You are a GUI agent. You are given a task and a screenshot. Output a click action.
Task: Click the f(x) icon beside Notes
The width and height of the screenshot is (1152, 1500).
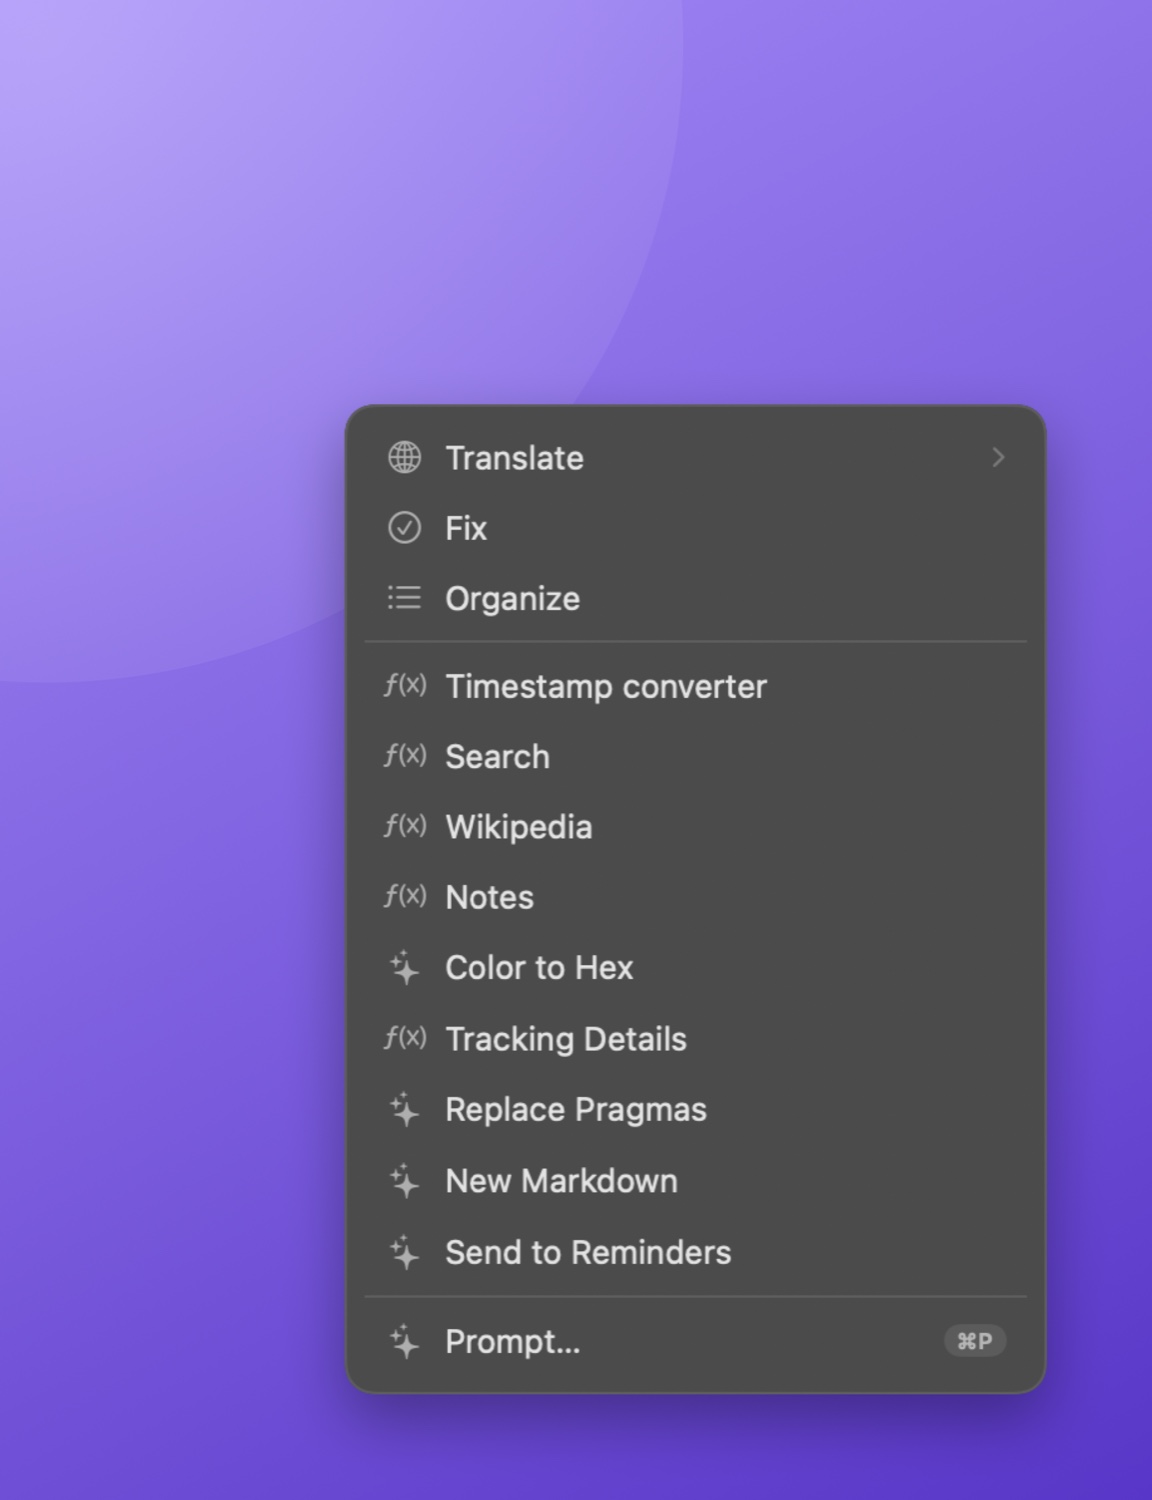[x=405, y=896]
